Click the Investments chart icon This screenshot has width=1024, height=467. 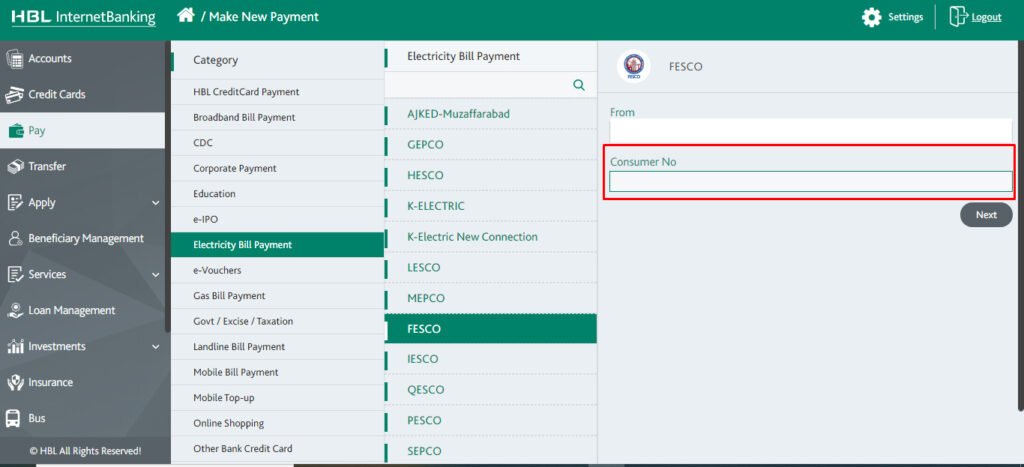pyautogui.click(x=15, y=347)
